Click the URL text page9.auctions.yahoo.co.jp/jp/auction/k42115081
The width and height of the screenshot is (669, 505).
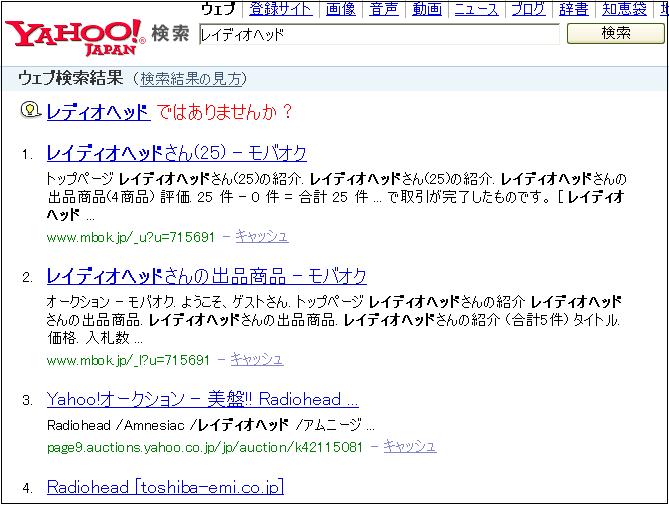(204, 447)
